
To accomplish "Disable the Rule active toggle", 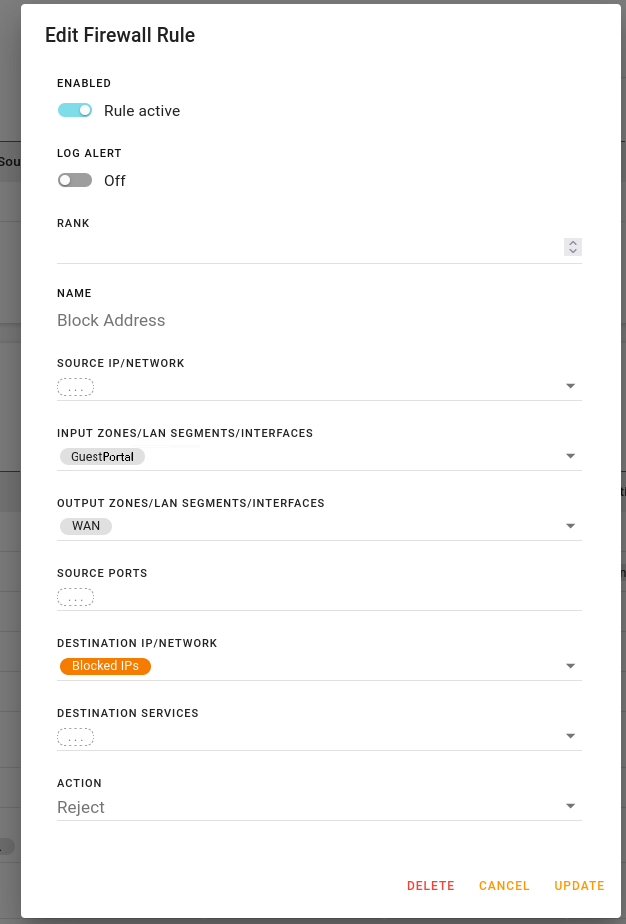I will (x=75, y=110).
